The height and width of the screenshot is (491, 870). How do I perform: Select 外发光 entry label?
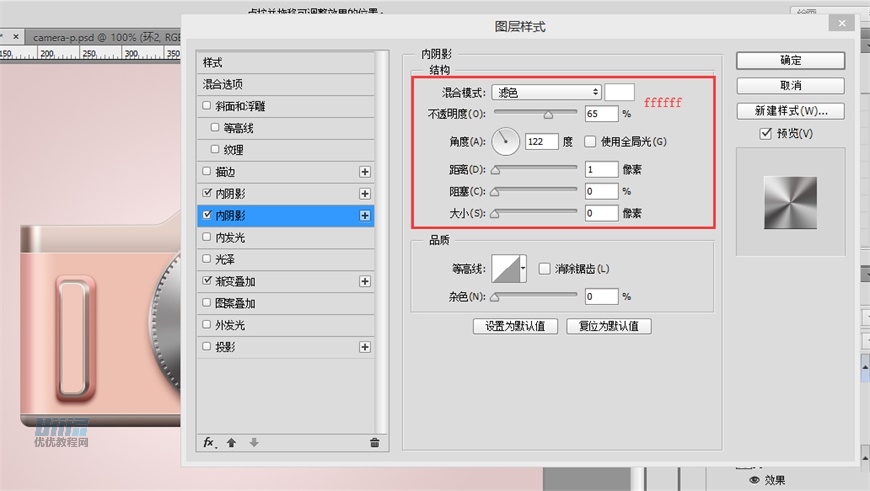pos(230,325)
